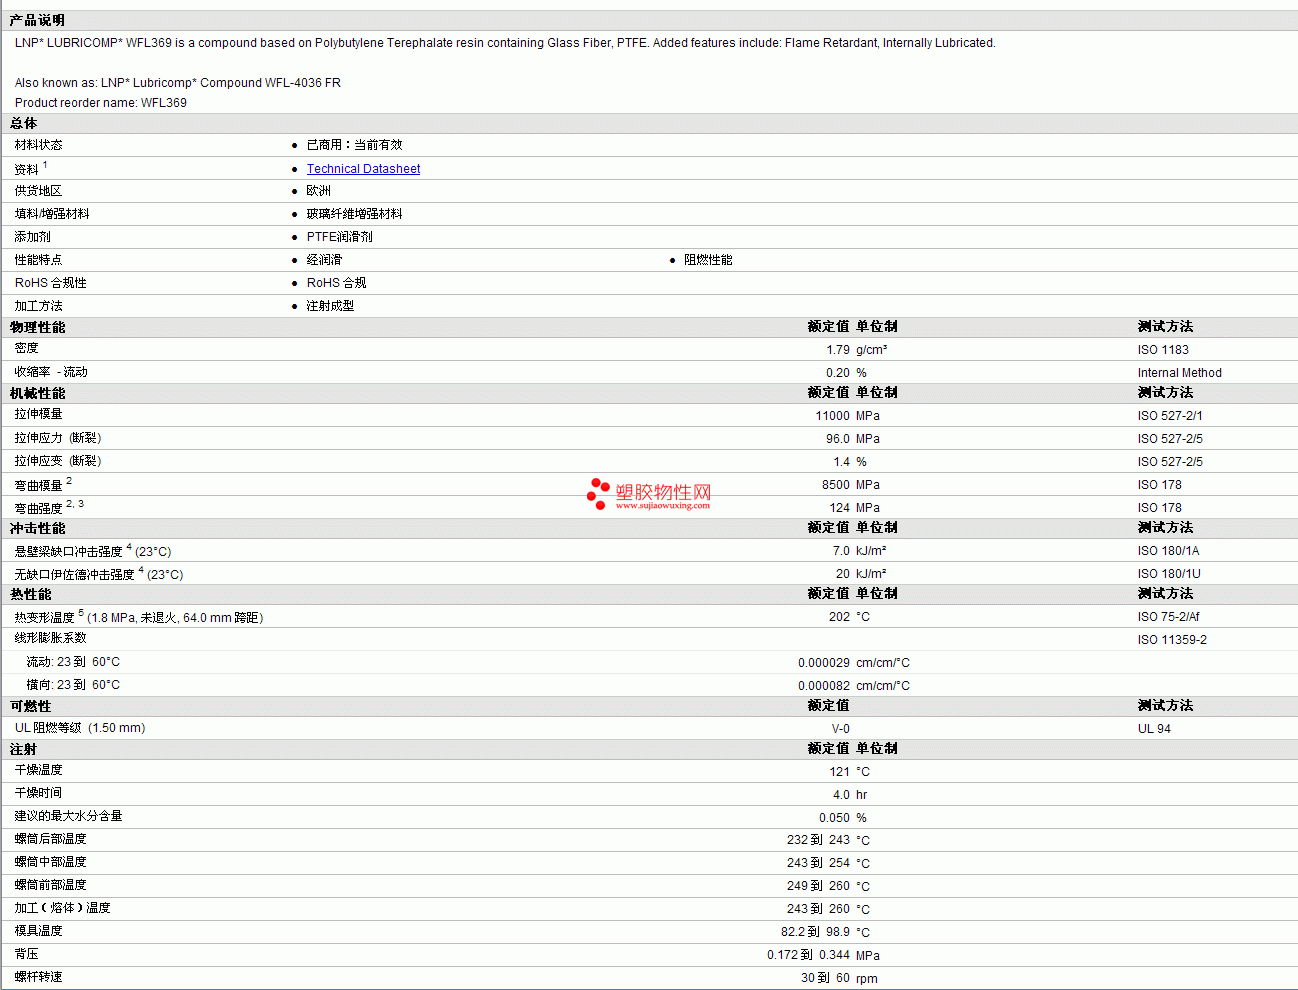The height and width of the screenshot is (990, 1298).
Task: Select the ISO 11359-2 test method
Action: 1172,640
